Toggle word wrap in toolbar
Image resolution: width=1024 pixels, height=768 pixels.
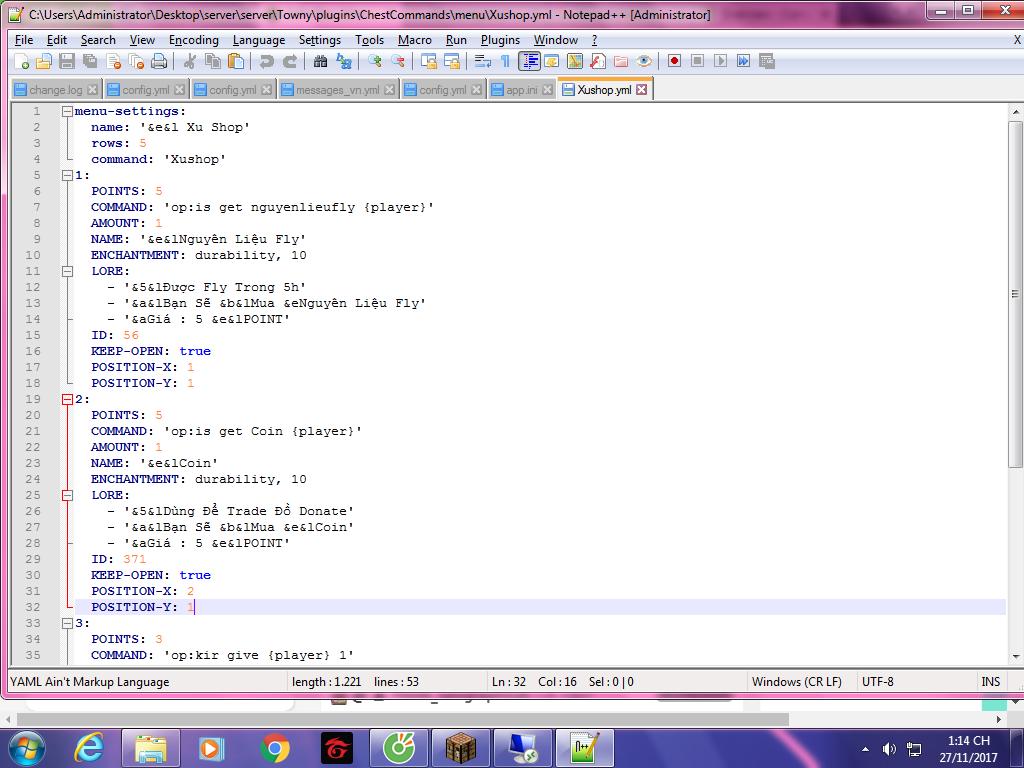click(x=482, y=61)
